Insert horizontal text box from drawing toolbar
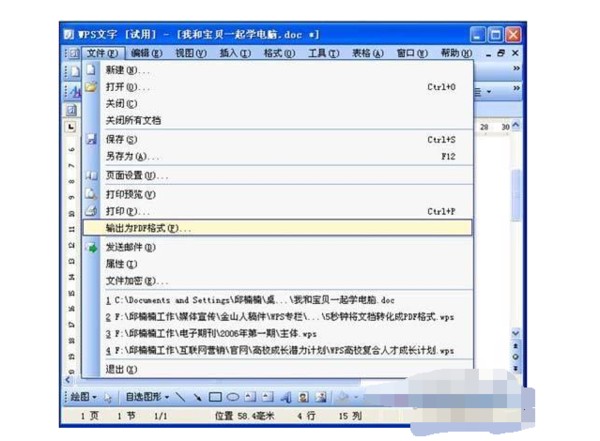The width and height of the screenshot is (600, 441). [x=250, y=397]
